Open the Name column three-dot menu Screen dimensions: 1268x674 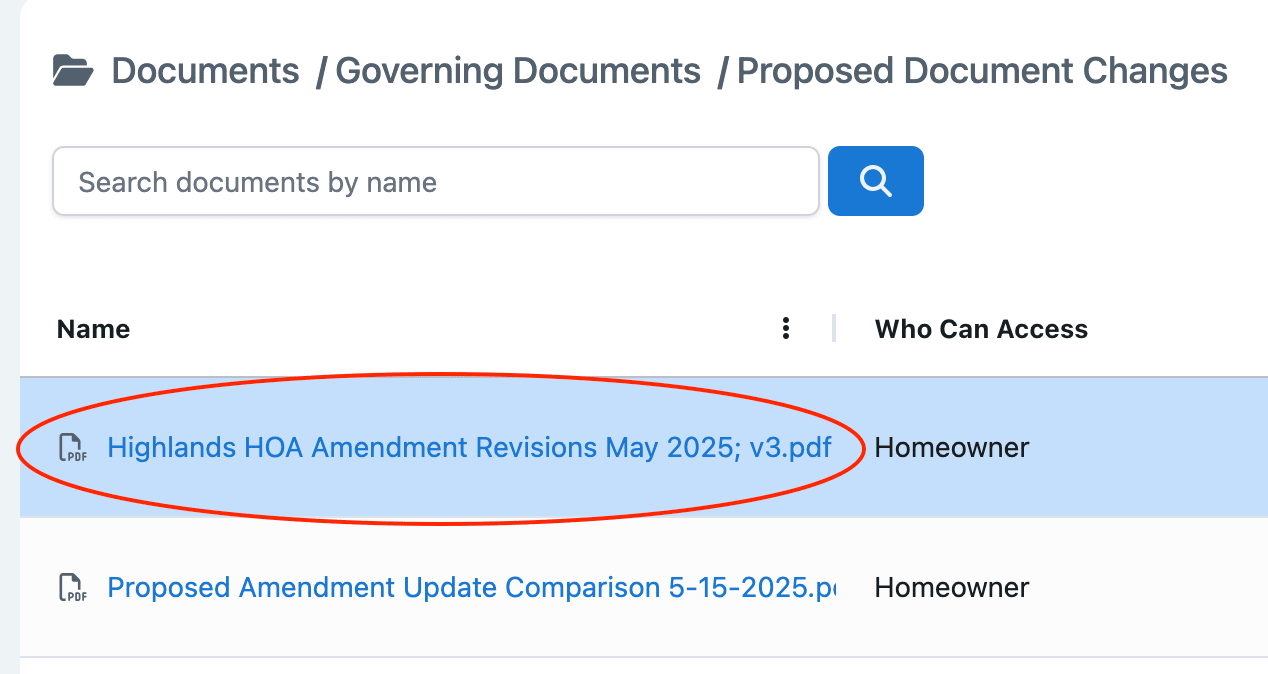click(x=787, y=329)
